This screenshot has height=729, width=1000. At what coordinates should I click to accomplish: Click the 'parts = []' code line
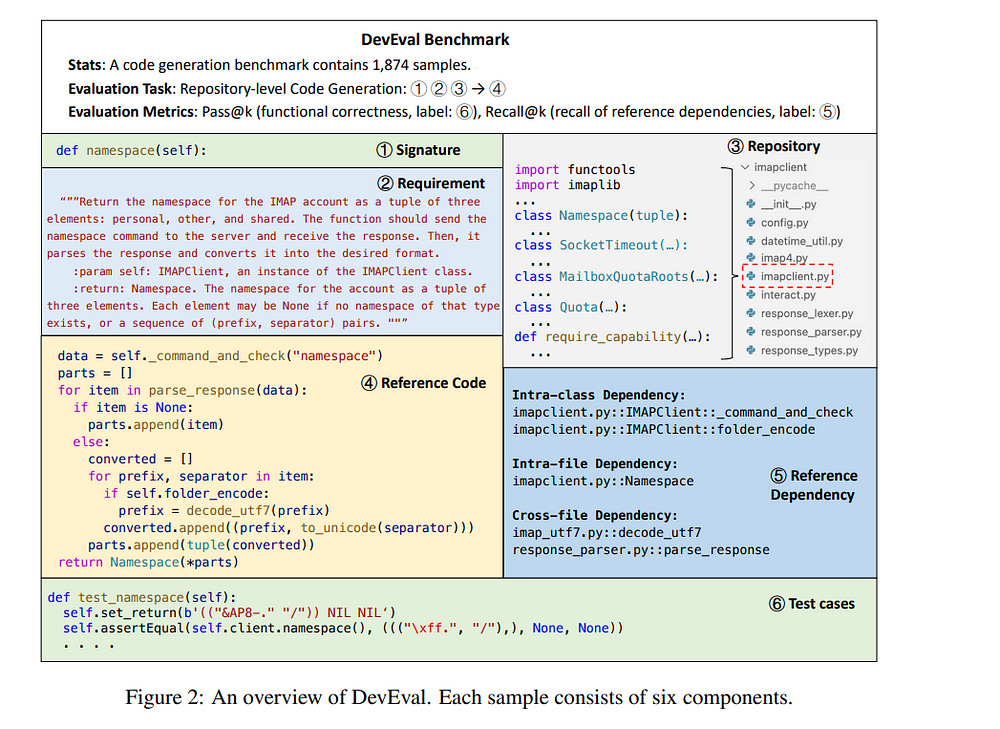95,373
